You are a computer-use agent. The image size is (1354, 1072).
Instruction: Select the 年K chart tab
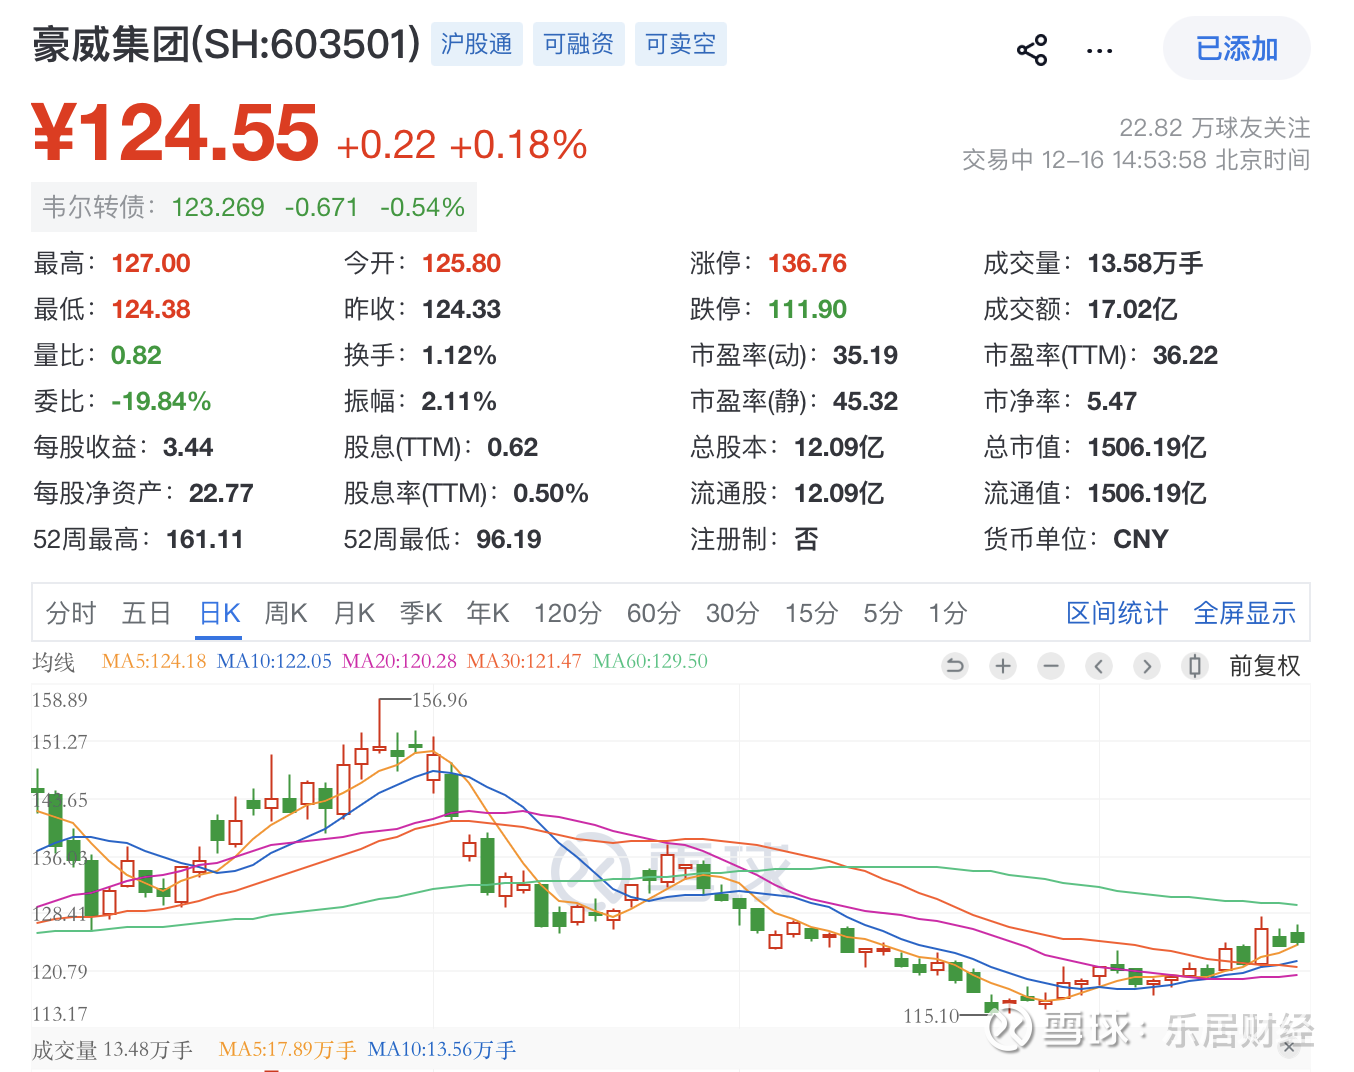tap(488, 613)
